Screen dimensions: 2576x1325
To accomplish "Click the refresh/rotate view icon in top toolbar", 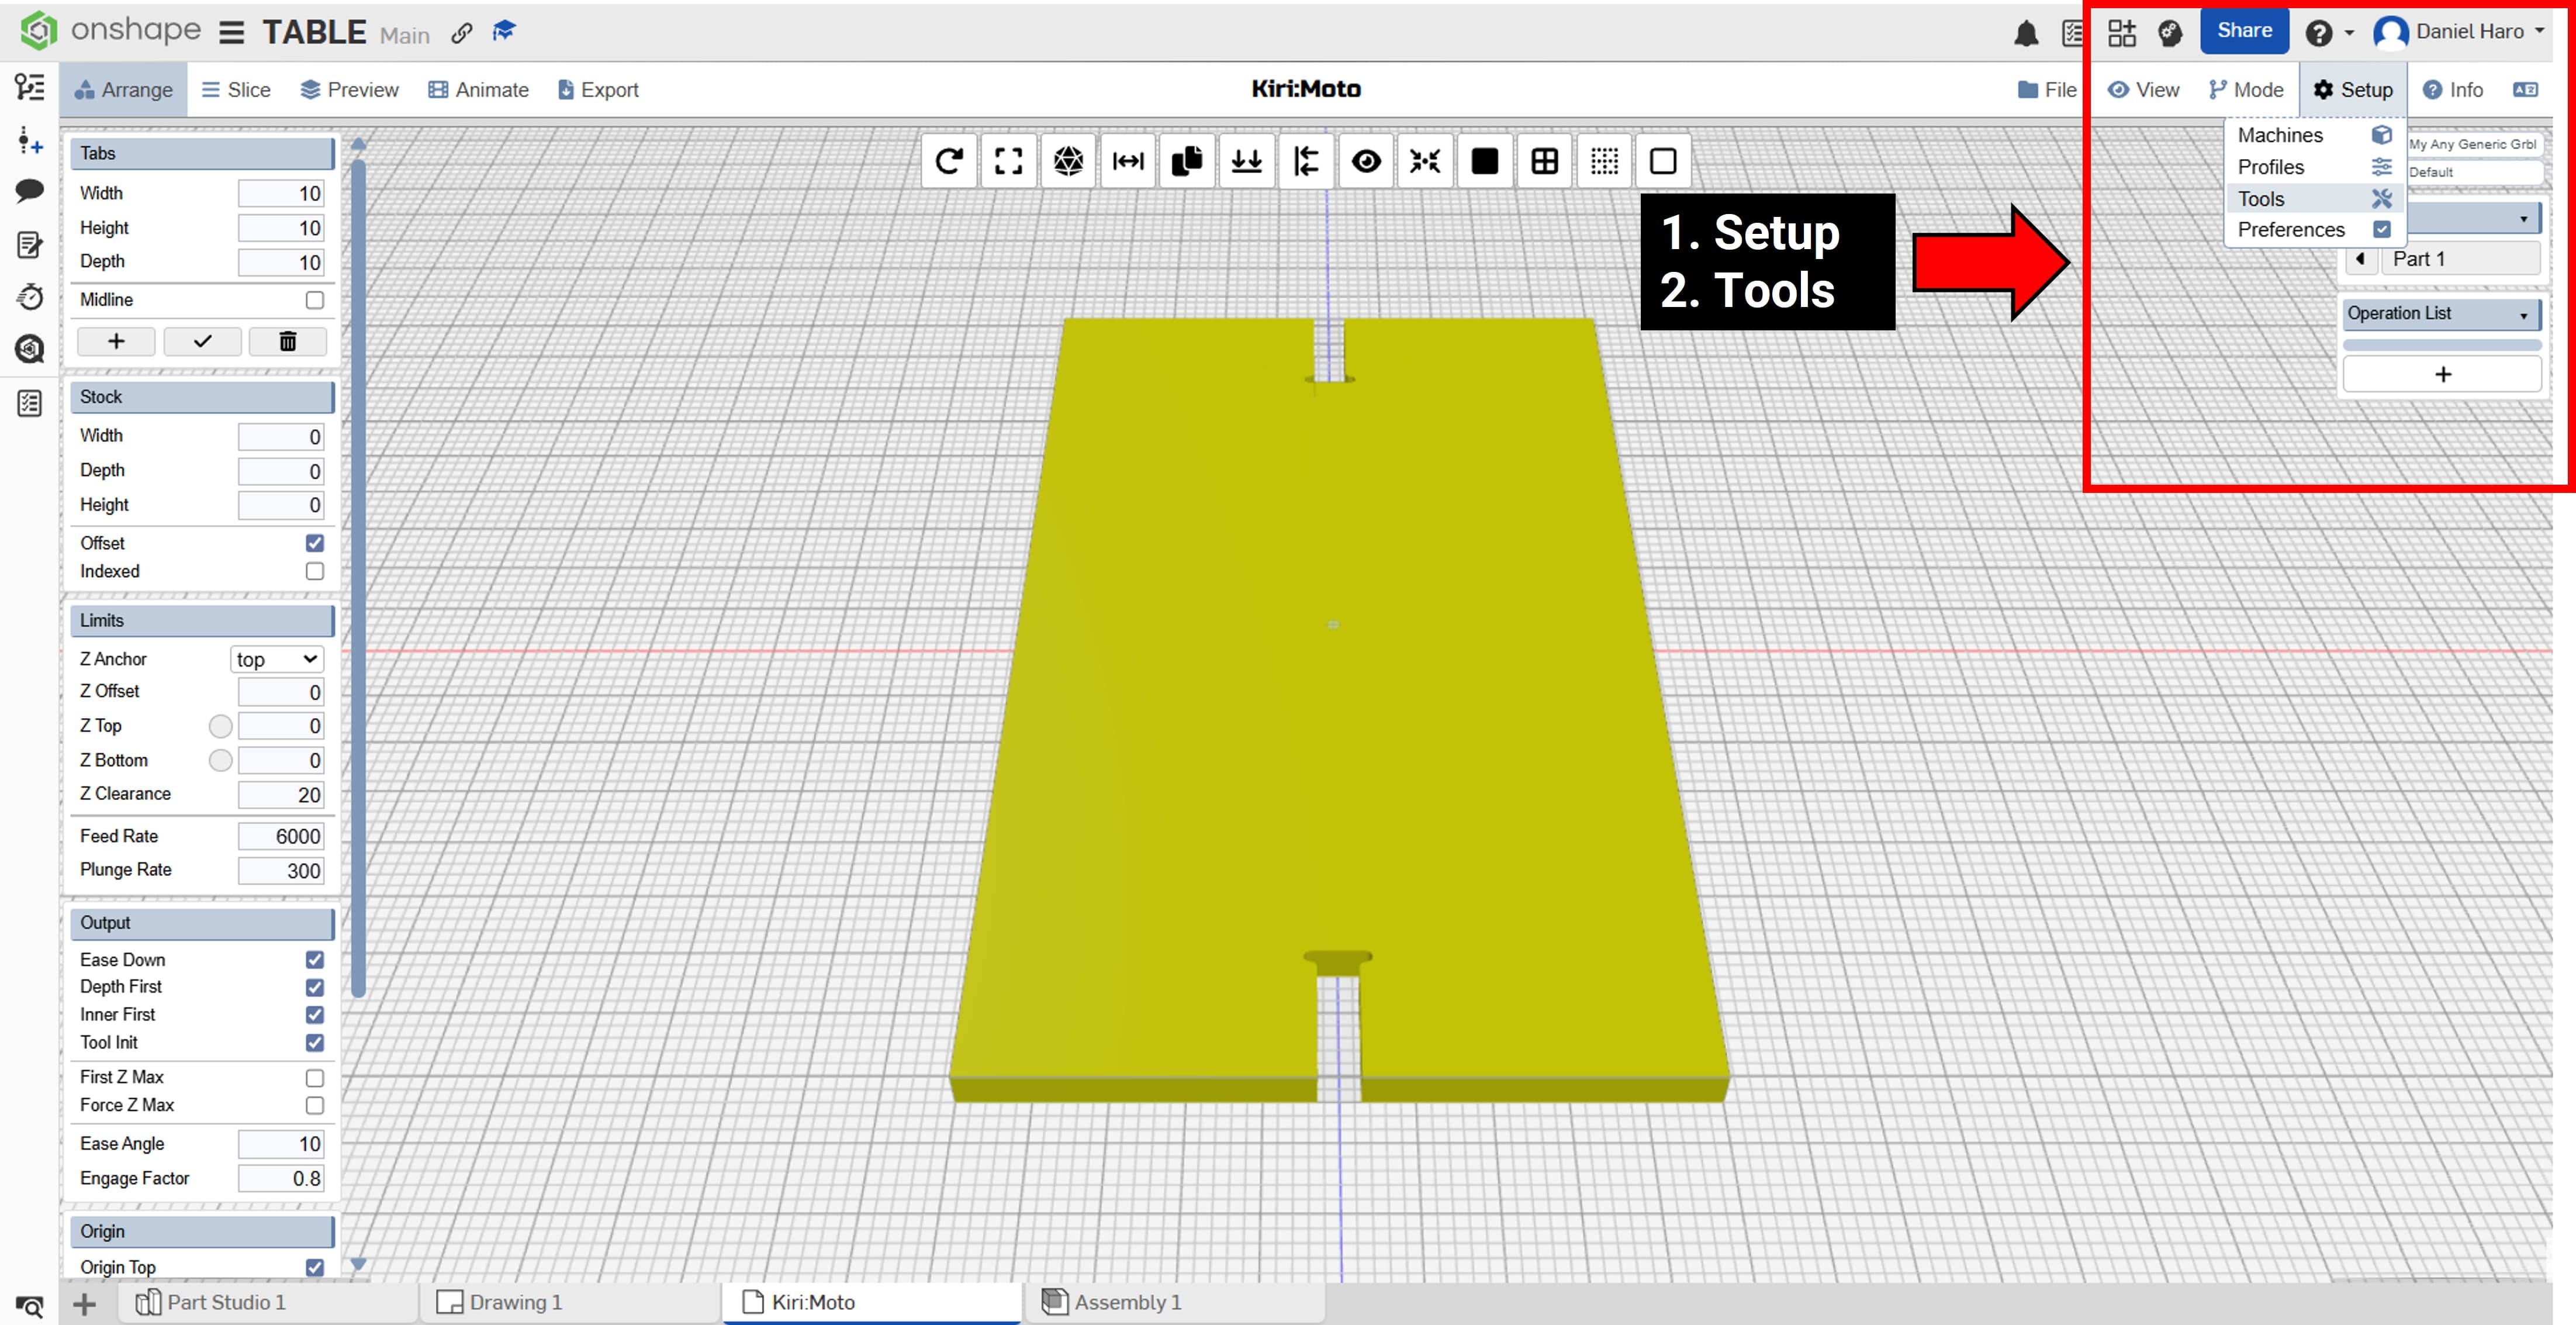I will 948,161.
